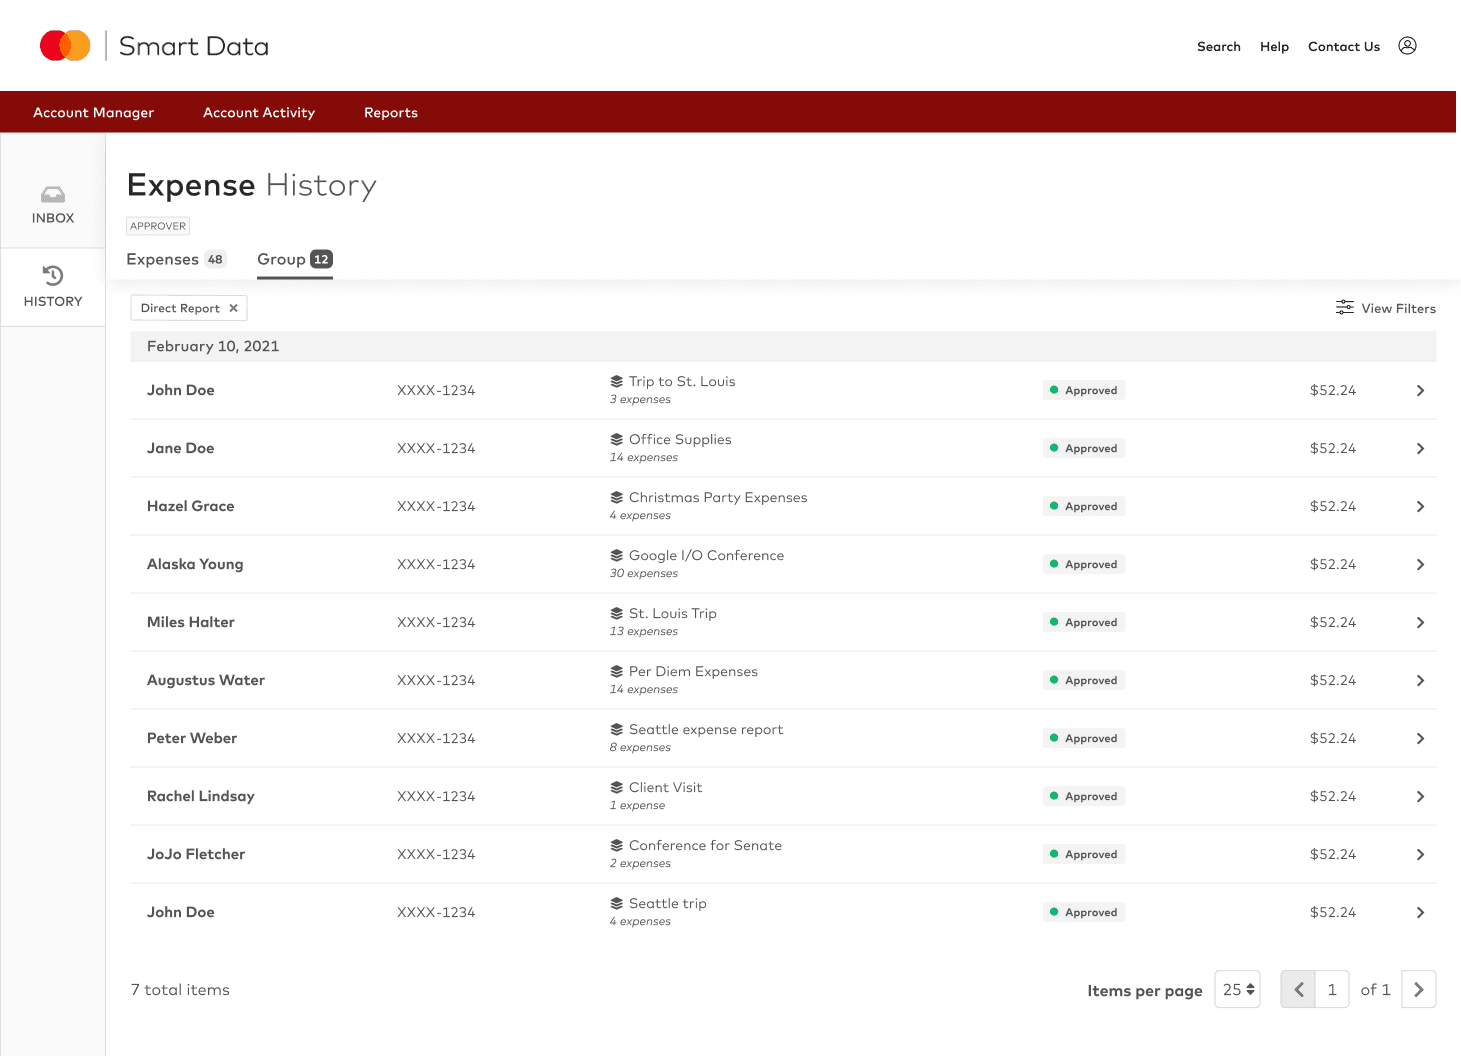Click the Google I/O Conference title

pos(706,555)
